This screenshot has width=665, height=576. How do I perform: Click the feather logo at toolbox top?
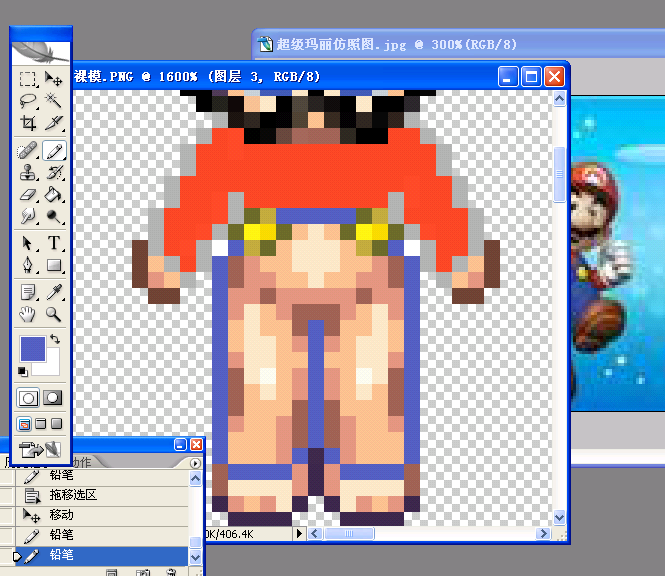[41, 53]
